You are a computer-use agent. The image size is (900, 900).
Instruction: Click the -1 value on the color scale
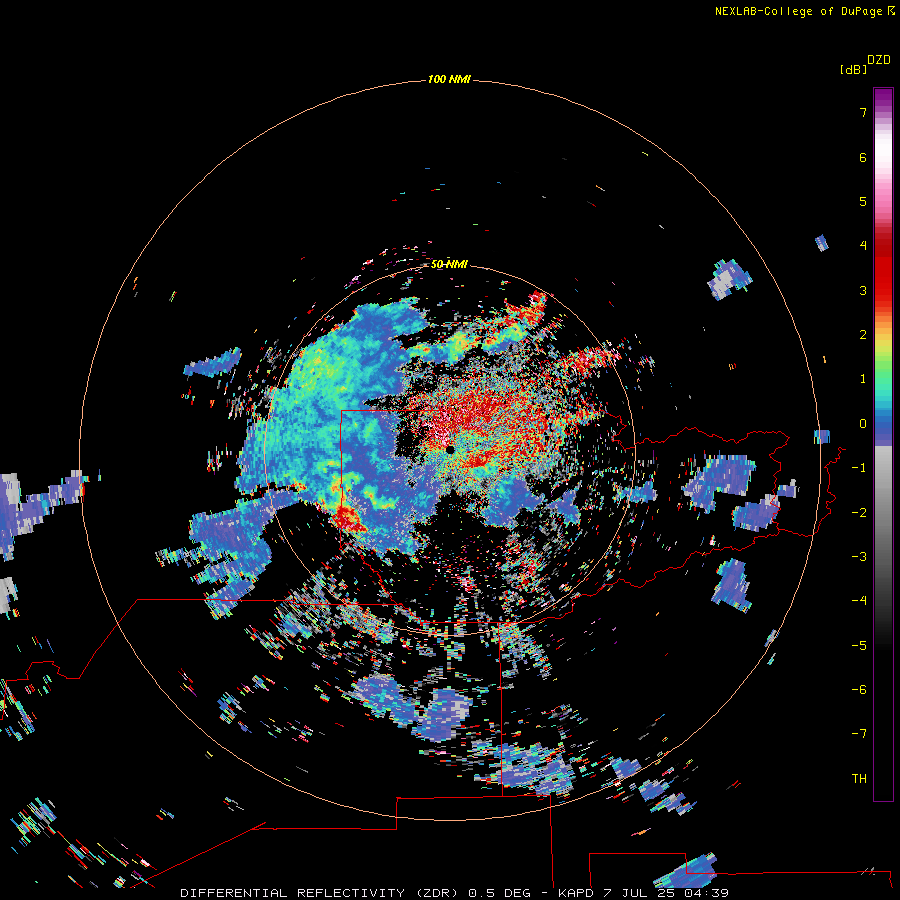pos(859,468)
